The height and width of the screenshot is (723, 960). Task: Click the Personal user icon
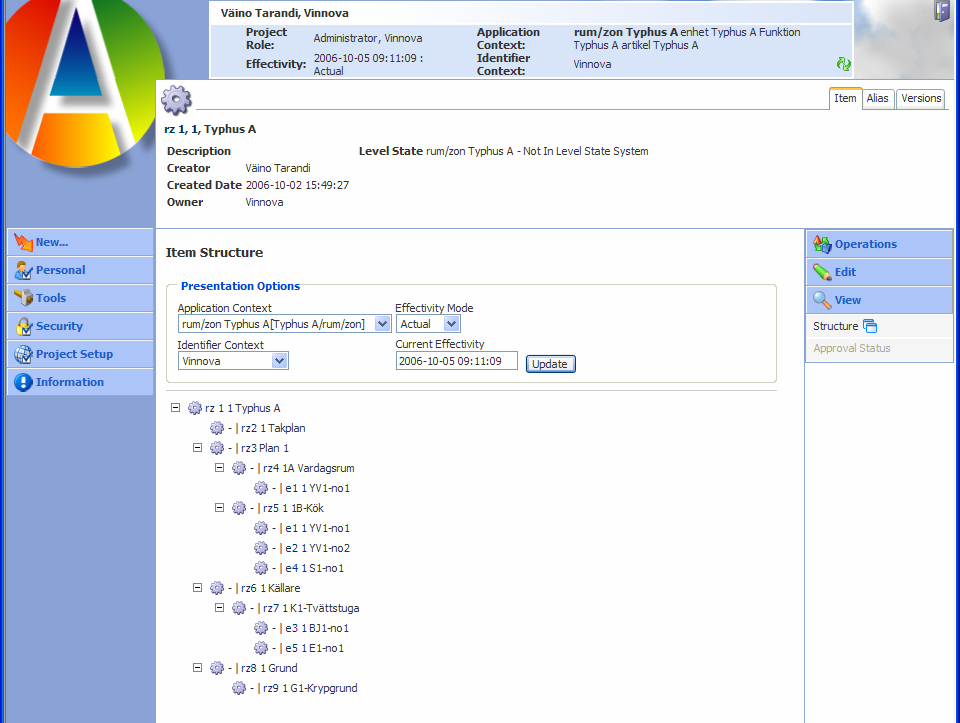coord(23,270)
